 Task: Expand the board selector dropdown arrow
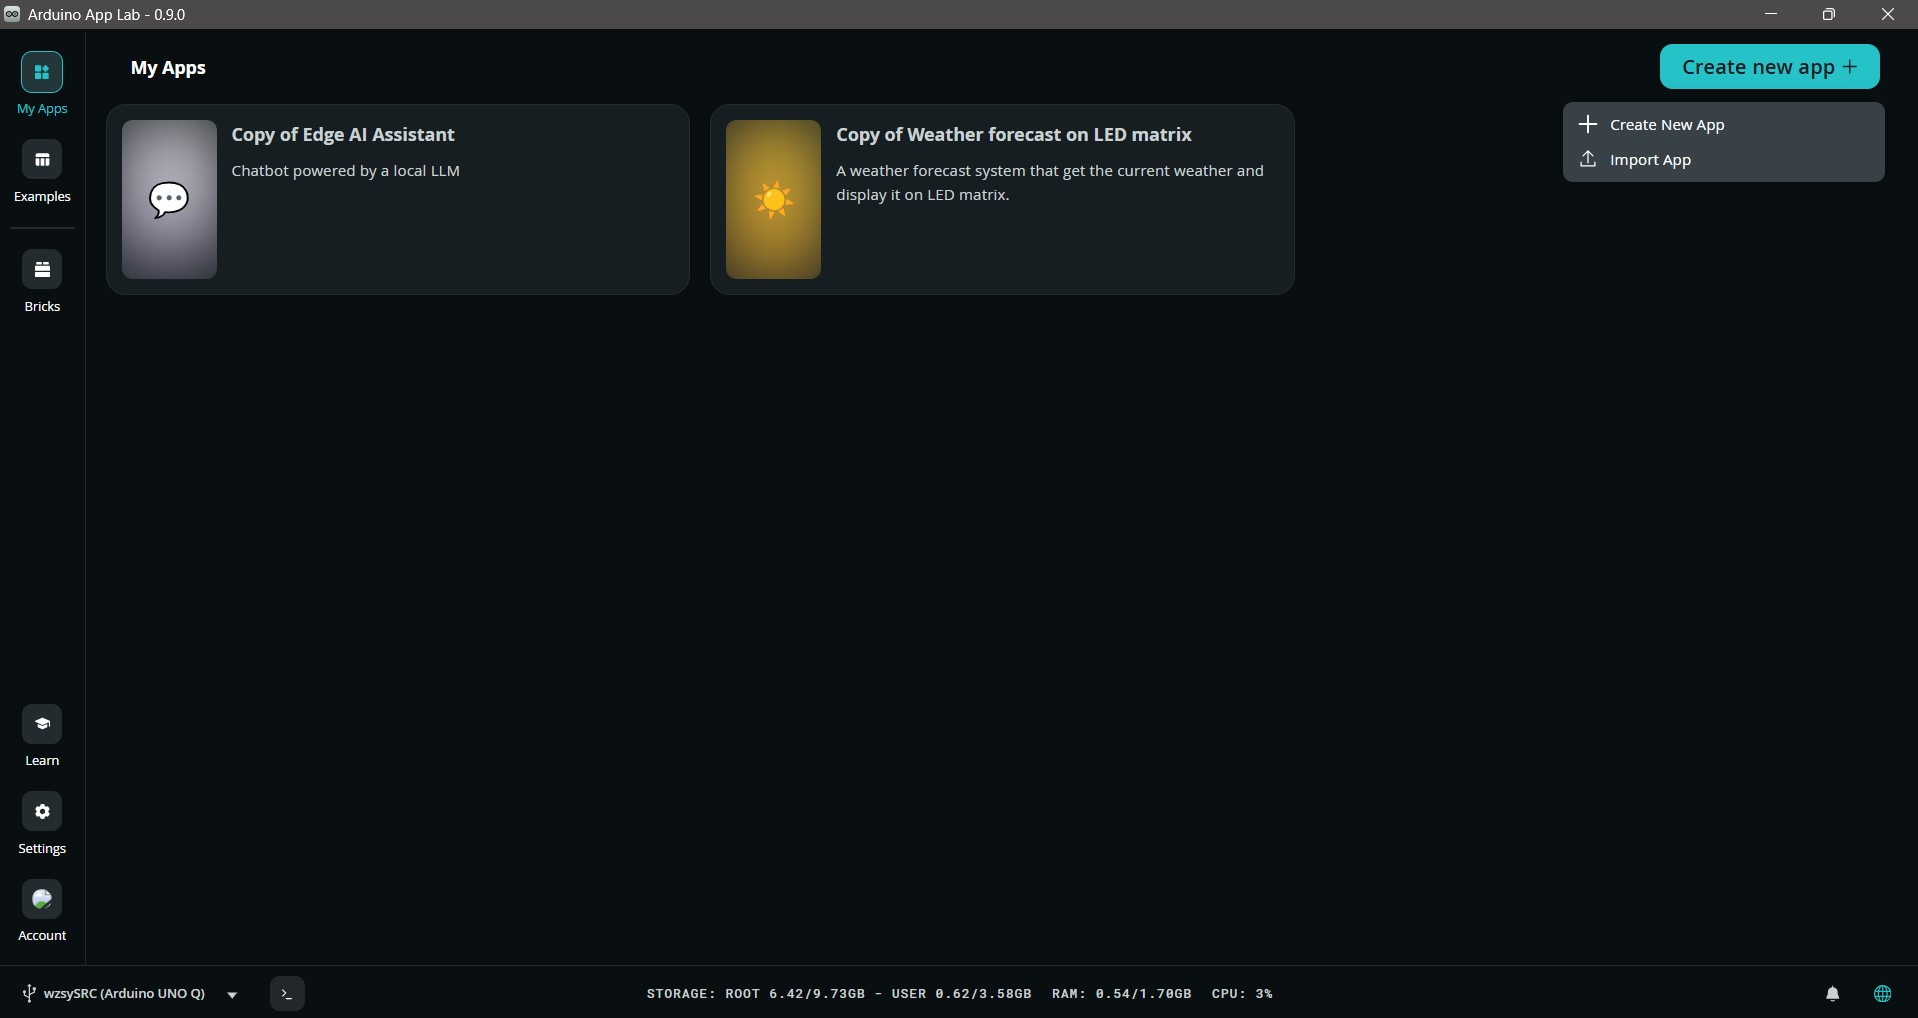(232, 995)
